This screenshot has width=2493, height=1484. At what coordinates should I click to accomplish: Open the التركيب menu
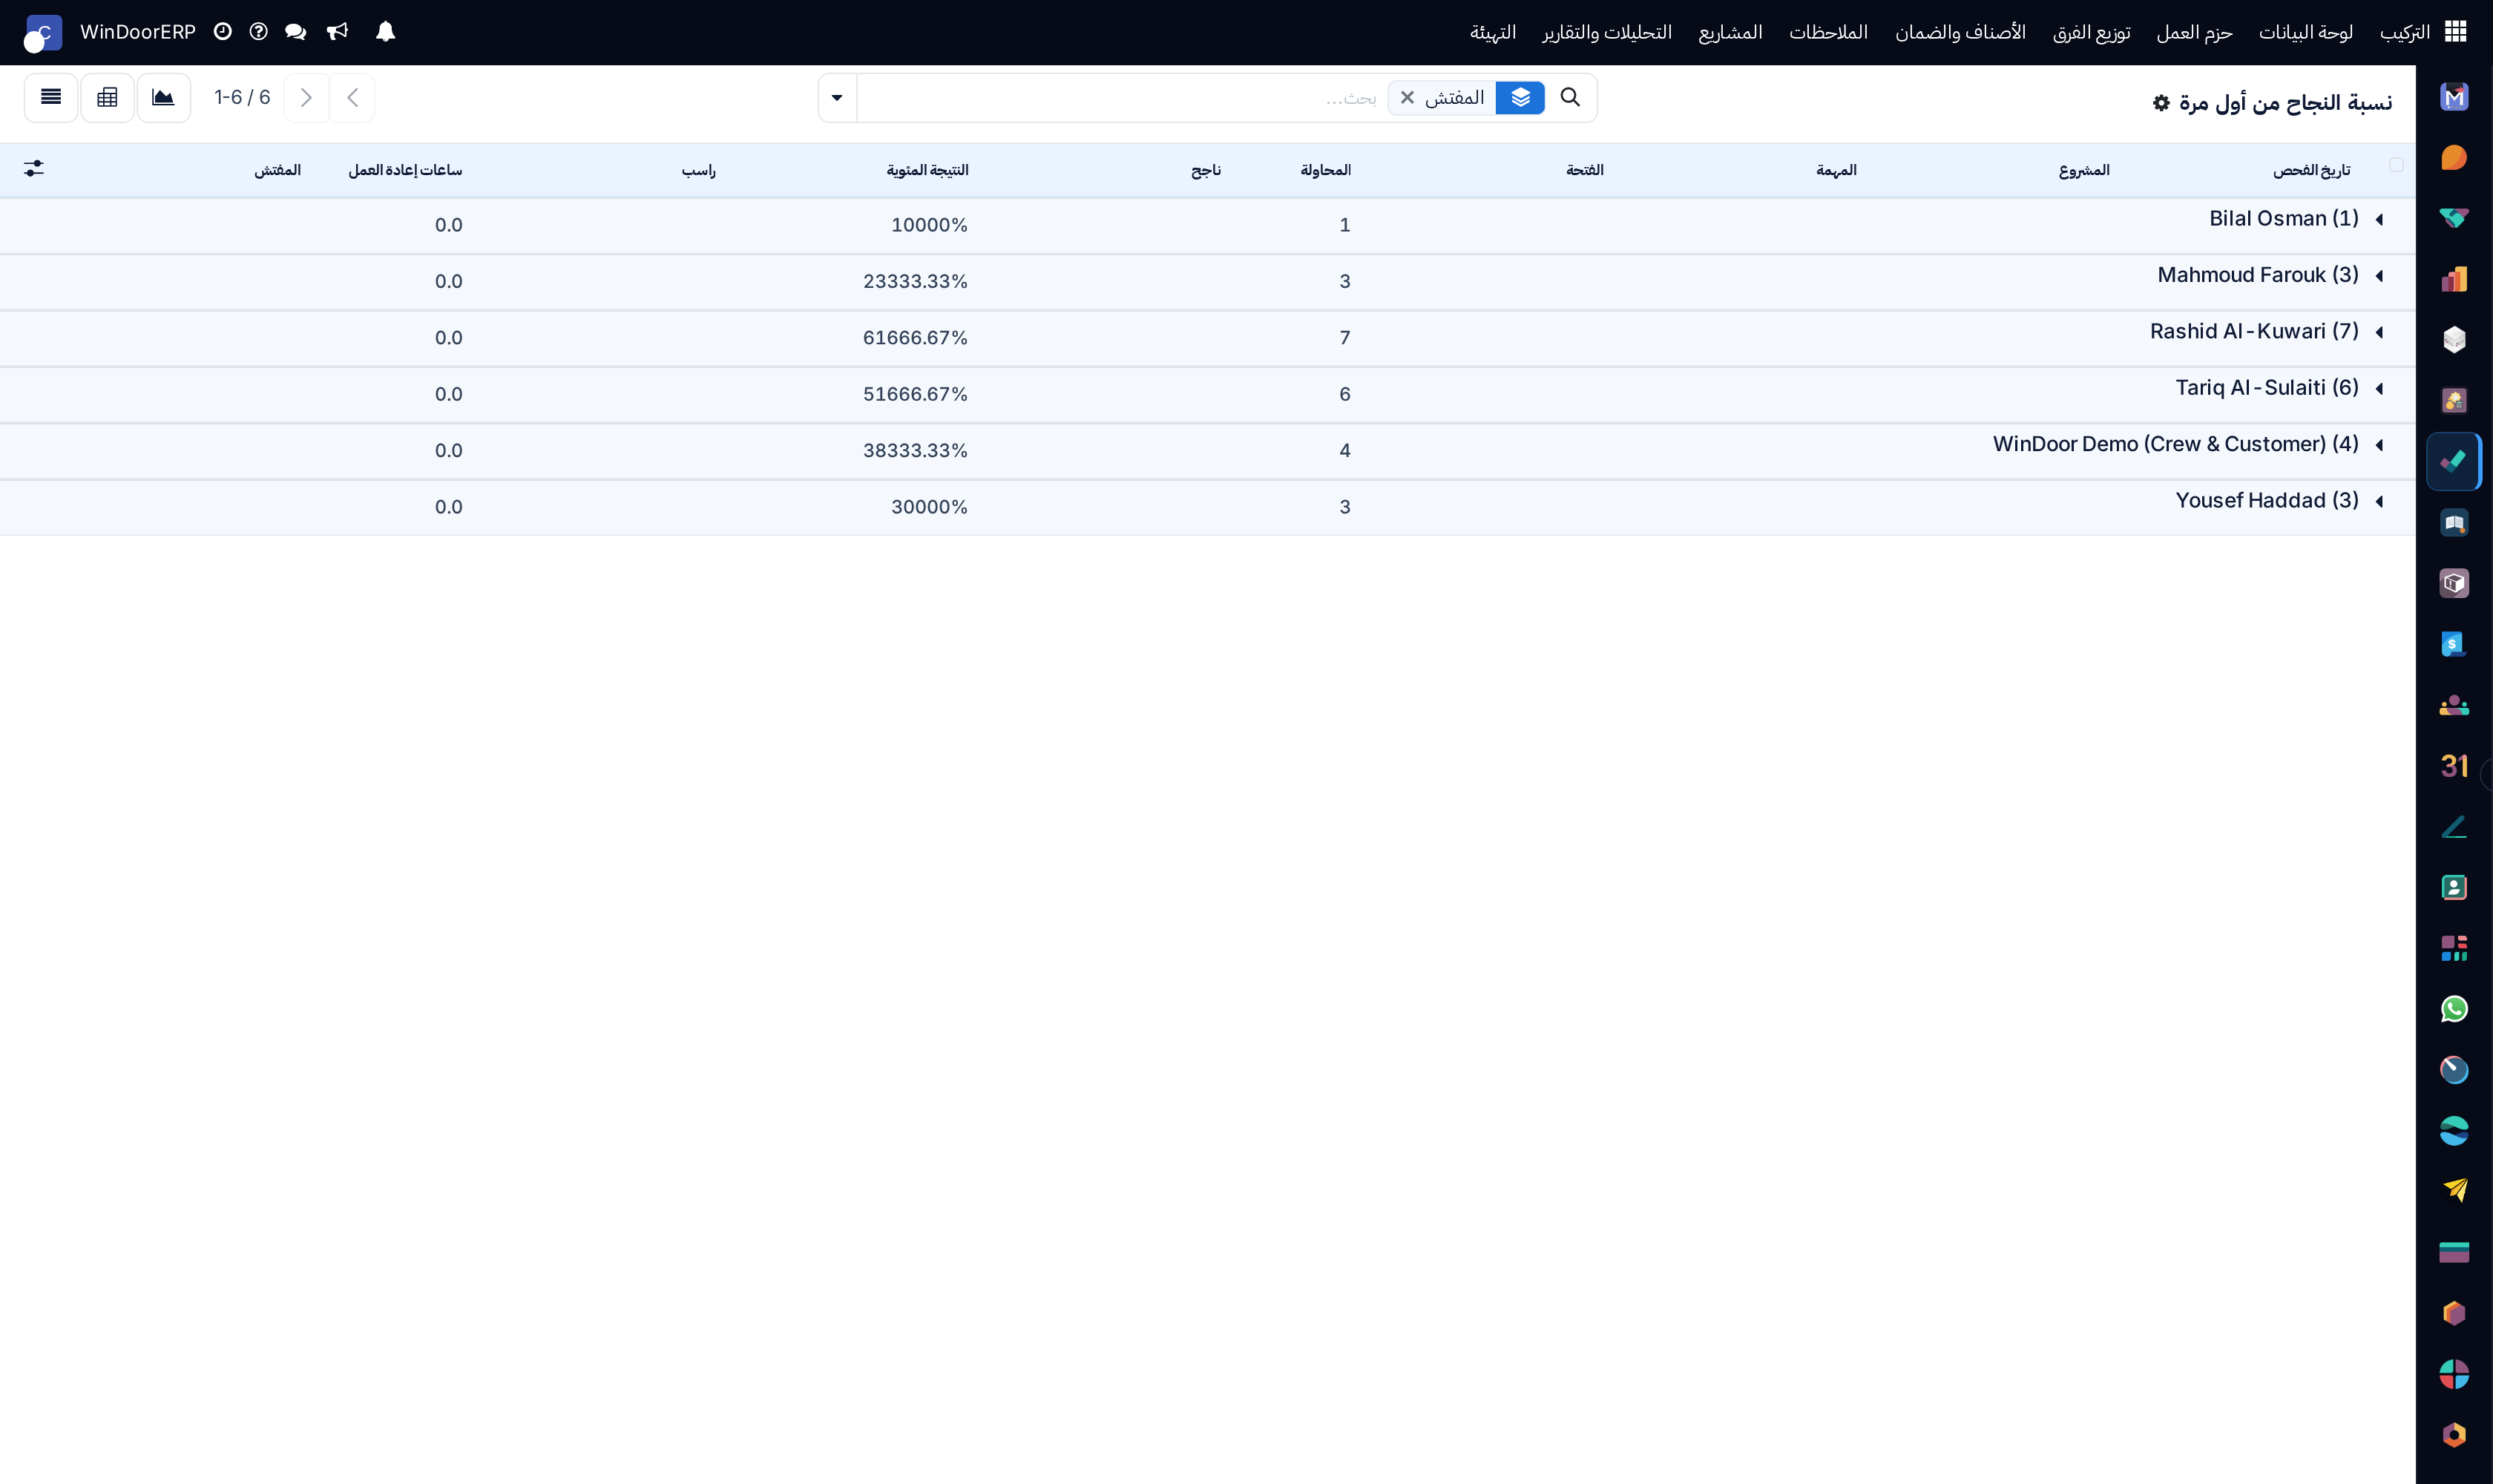click(x=2404, y=32)
